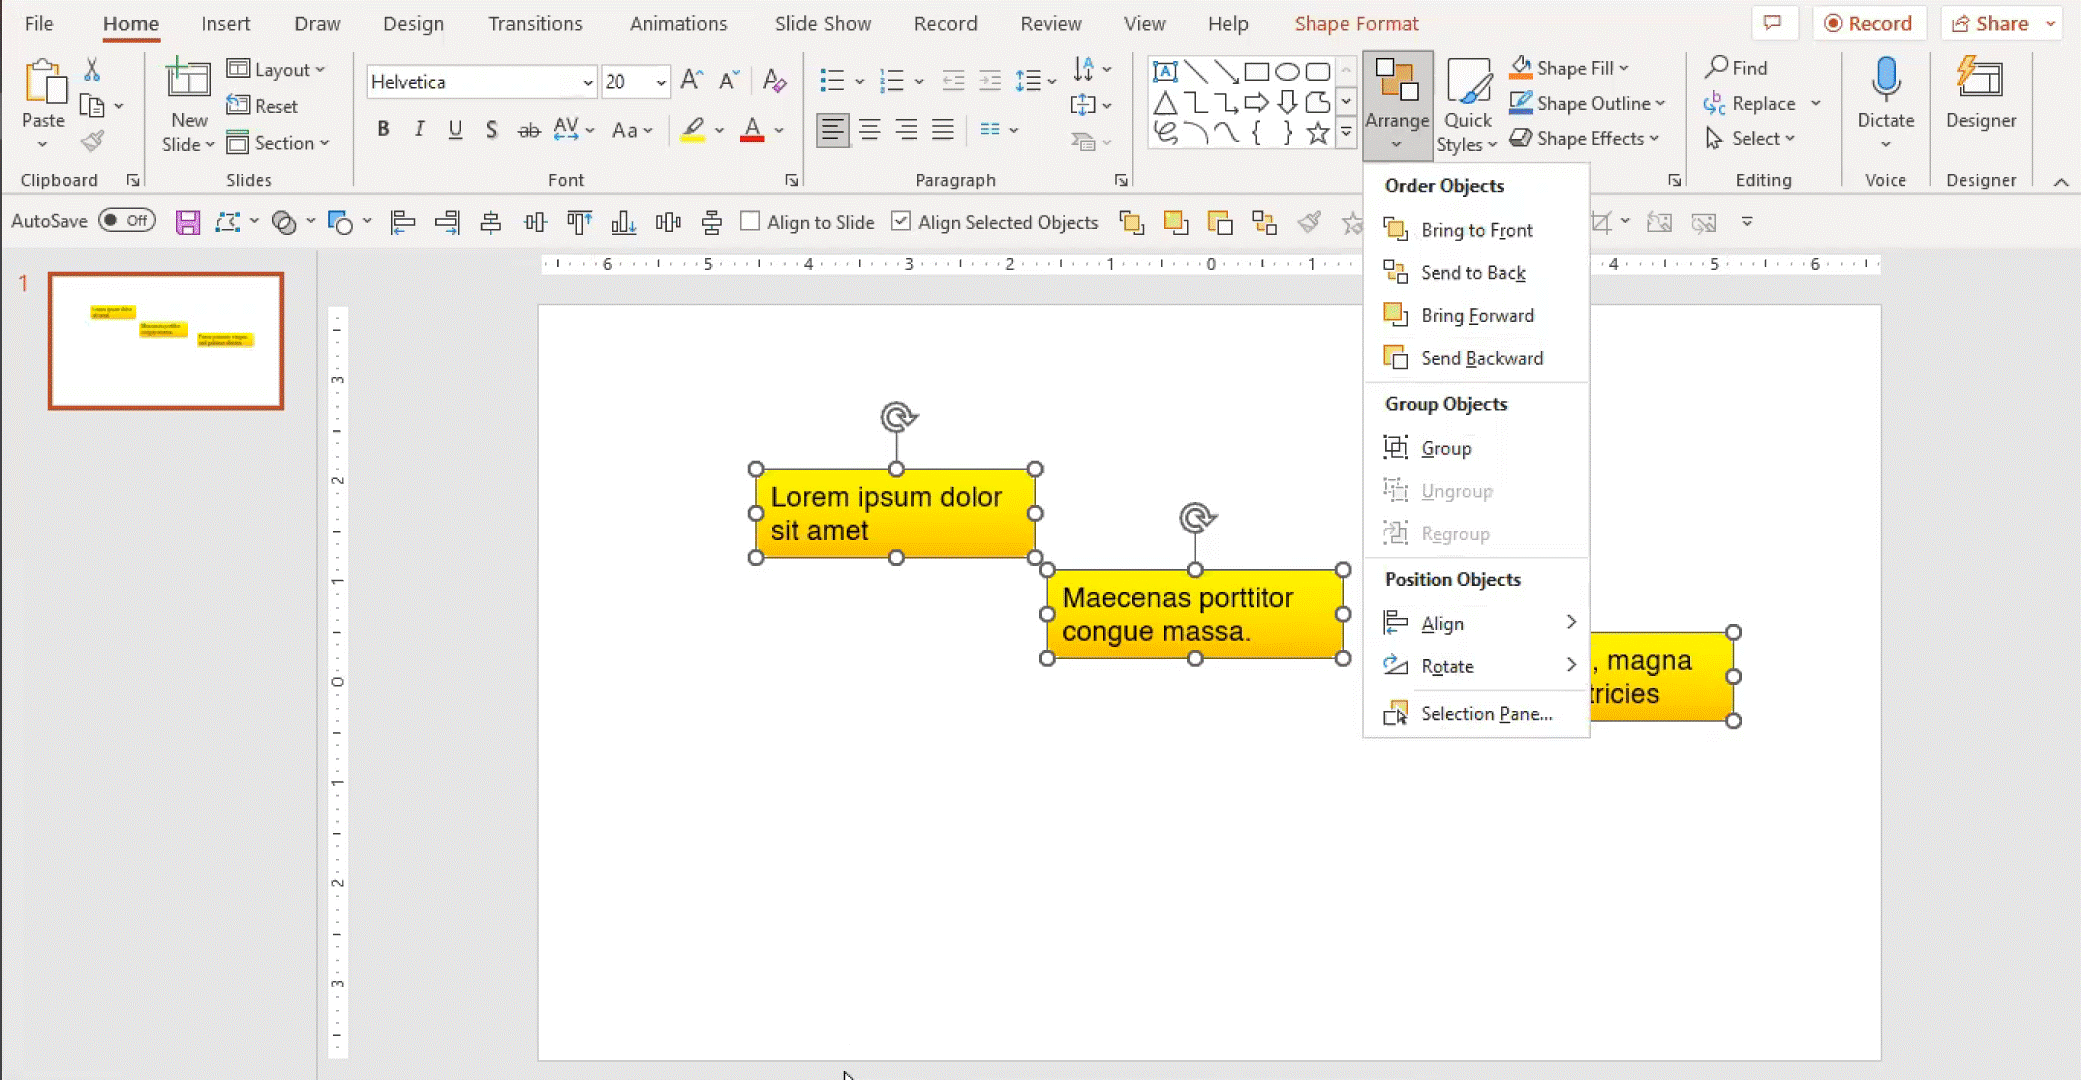
Task: Apply bold formatting
Action: [x=383, y=129]
